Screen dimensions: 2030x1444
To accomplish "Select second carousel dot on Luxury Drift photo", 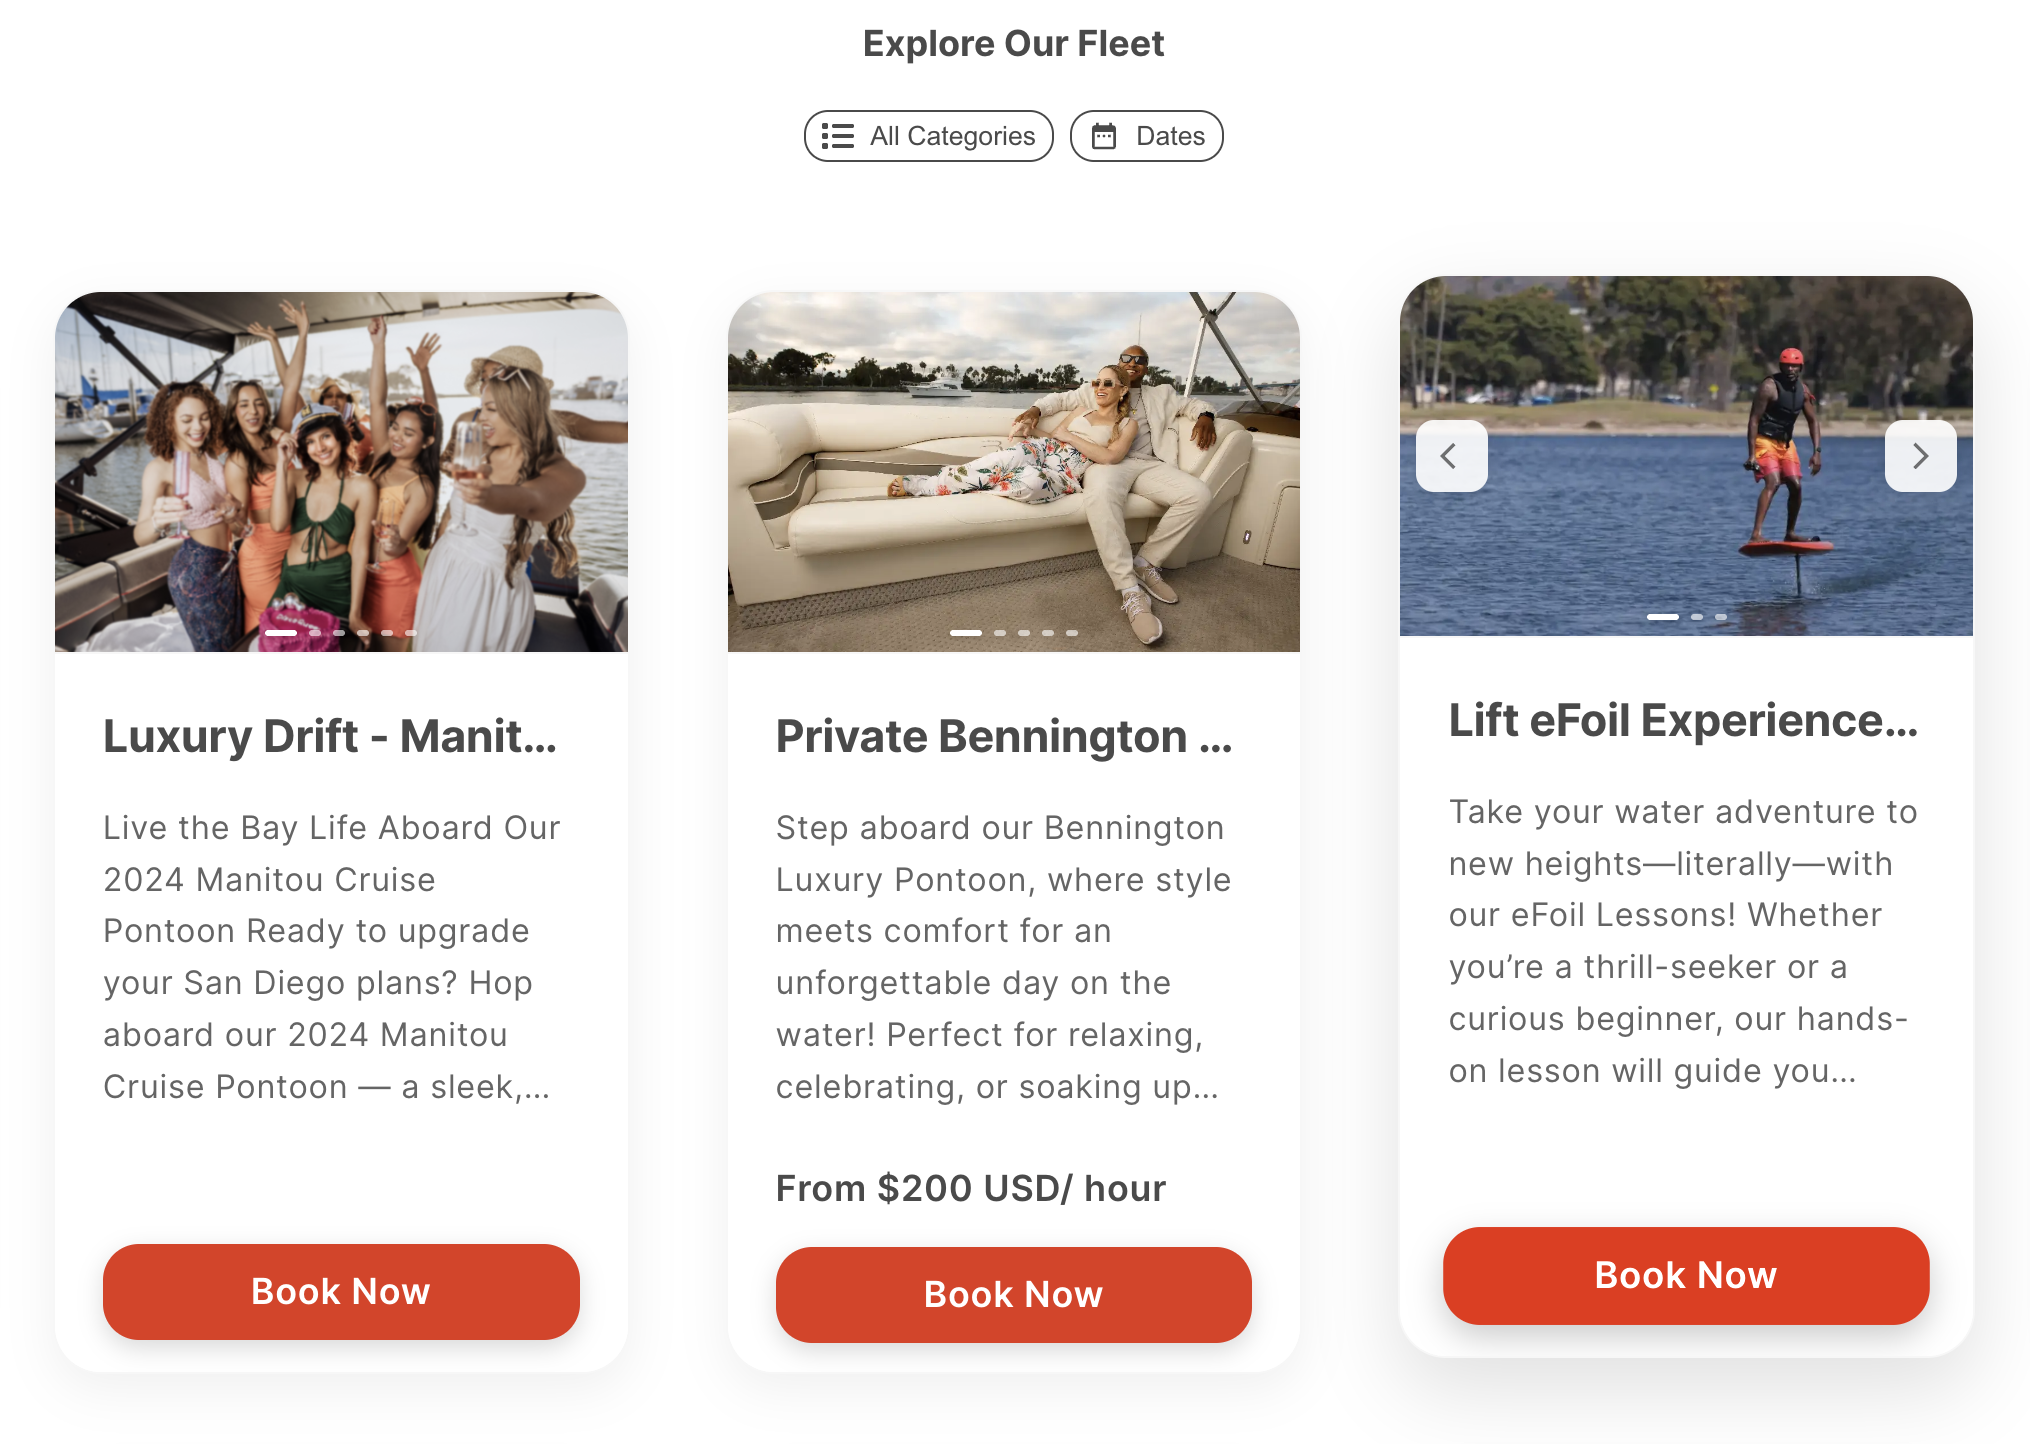I will (315, 633).
